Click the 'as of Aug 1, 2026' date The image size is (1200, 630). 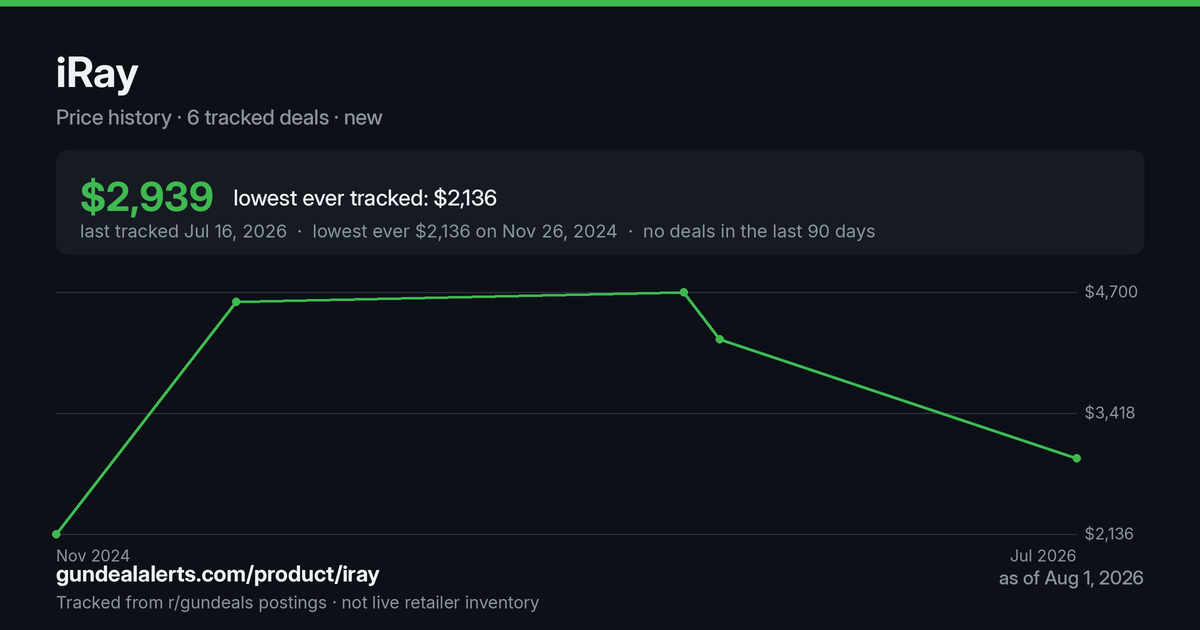click(x=1071, y=578)
